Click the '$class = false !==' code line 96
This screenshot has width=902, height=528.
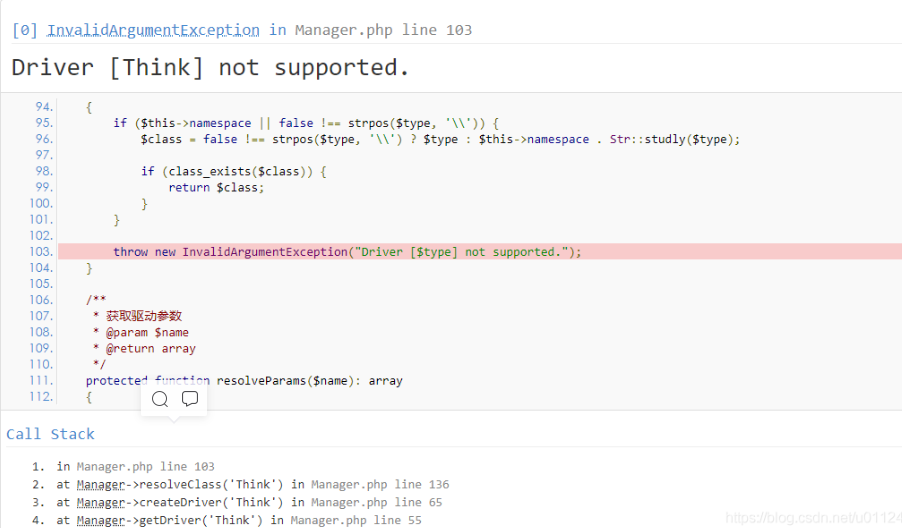[440, 139]
